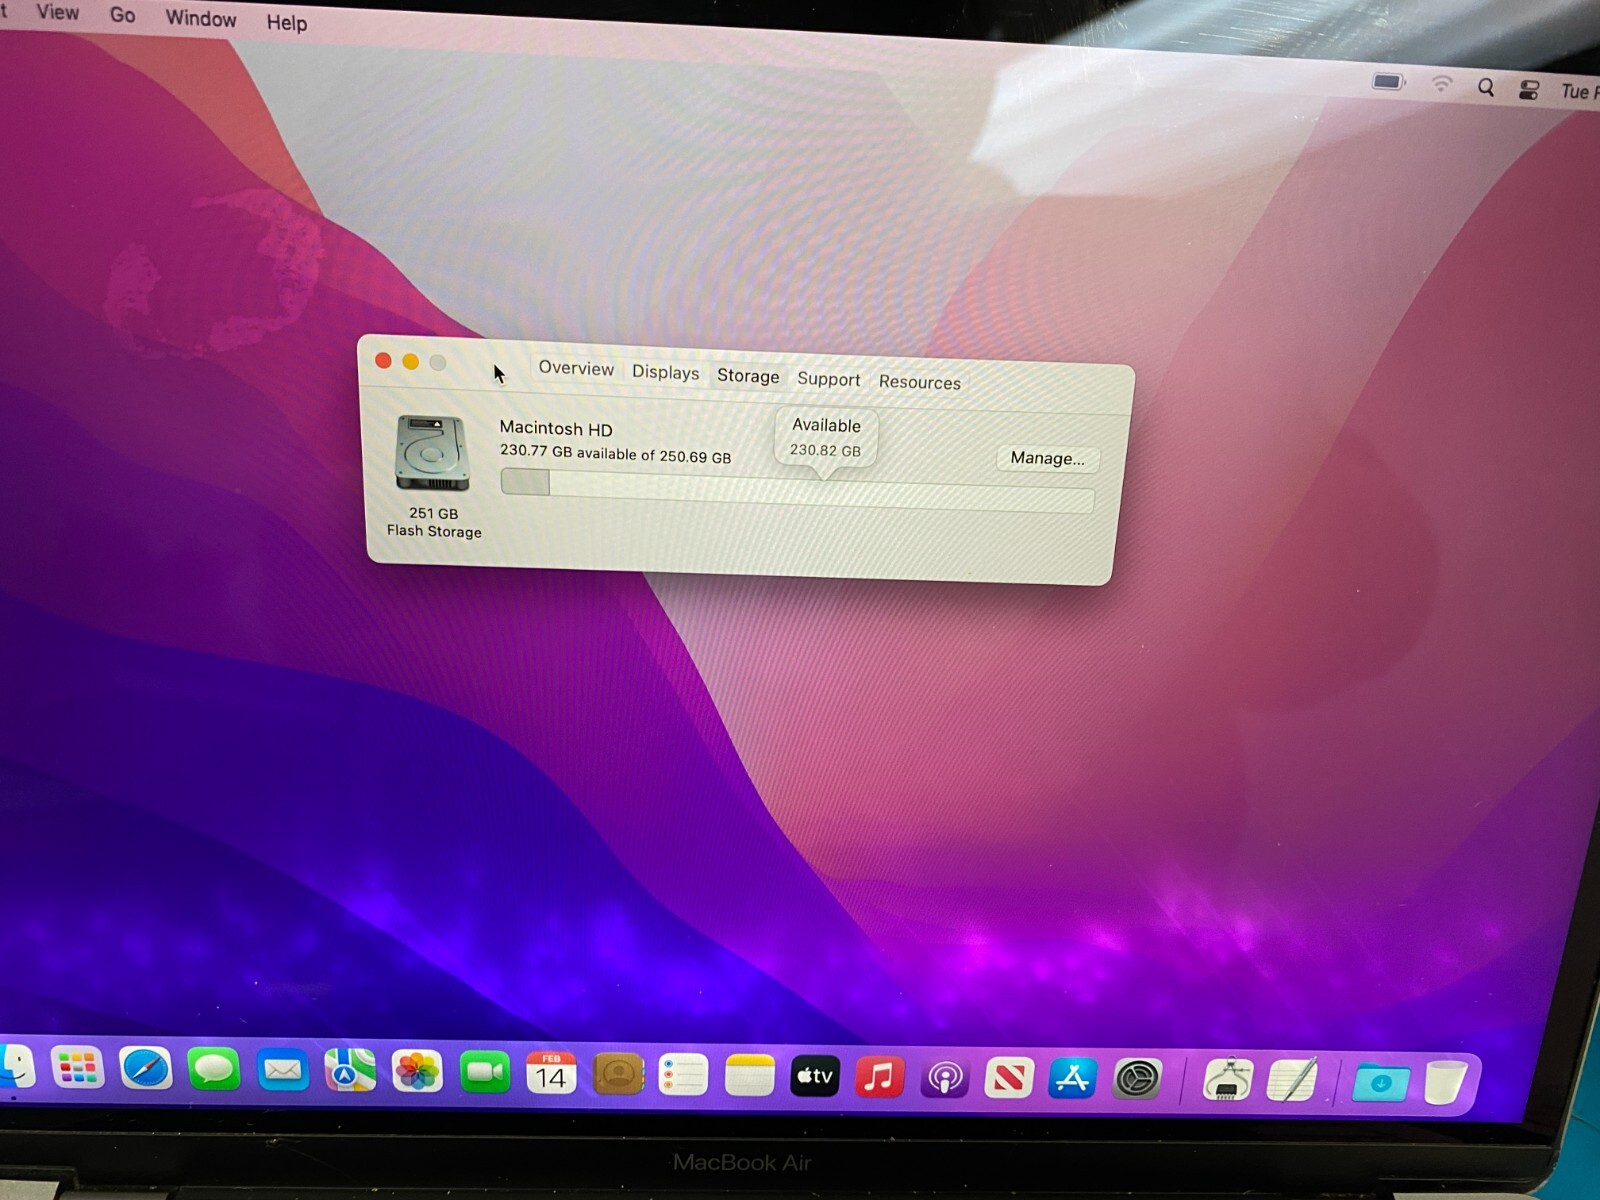
Task: Open the Messages app in the Dock
Action: coord(214,1071)
